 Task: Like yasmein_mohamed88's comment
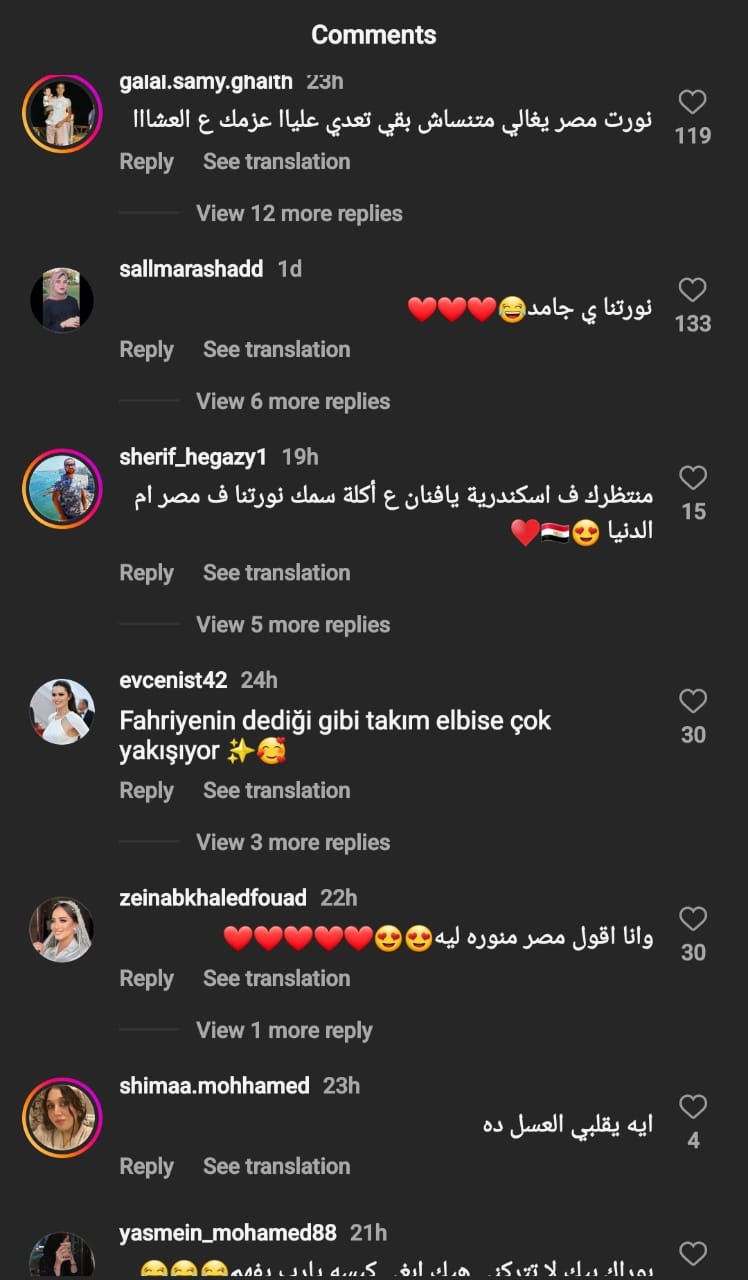pyautogui.click(x=693, y=1254)
